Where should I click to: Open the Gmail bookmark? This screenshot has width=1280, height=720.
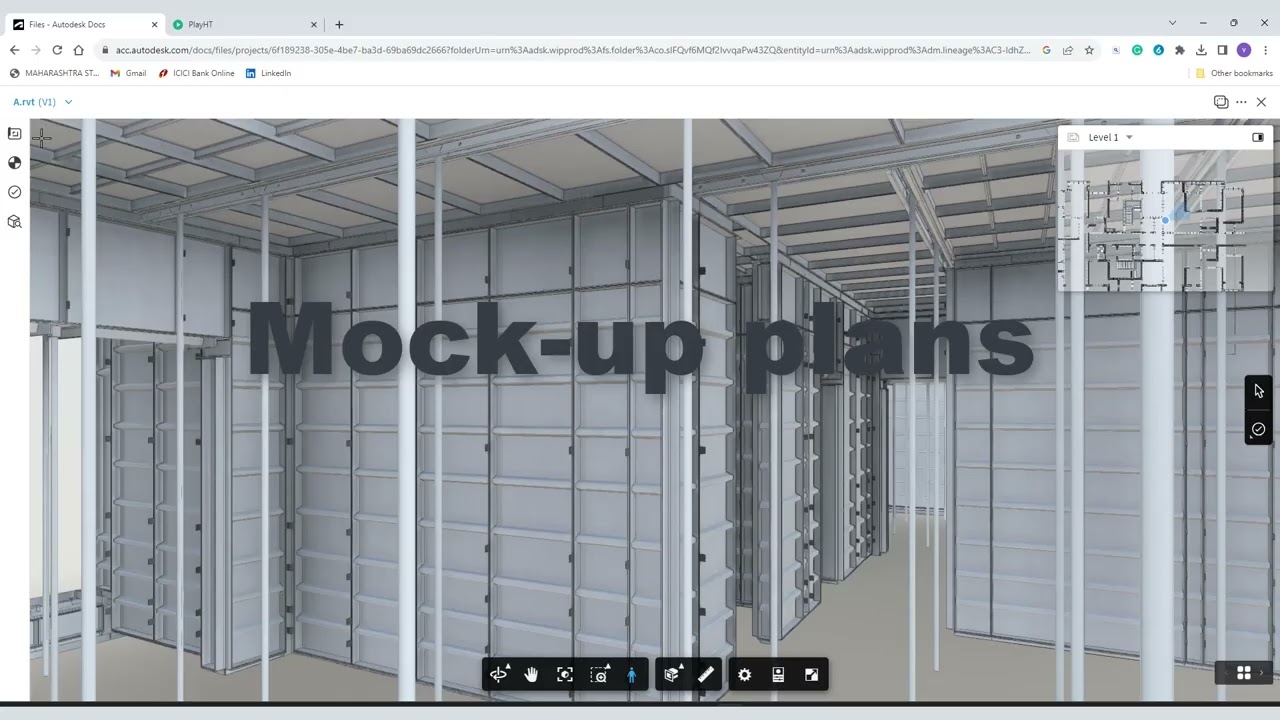[x=128, y=73]
